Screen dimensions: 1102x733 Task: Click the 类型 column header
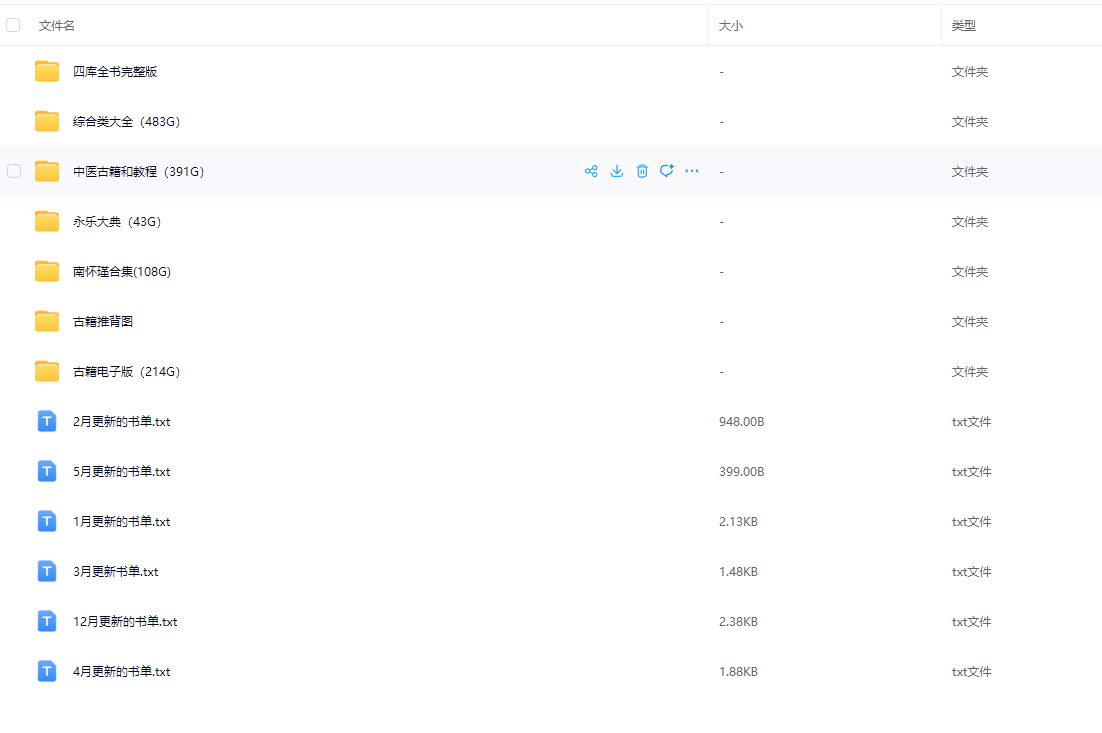point(963,26)
